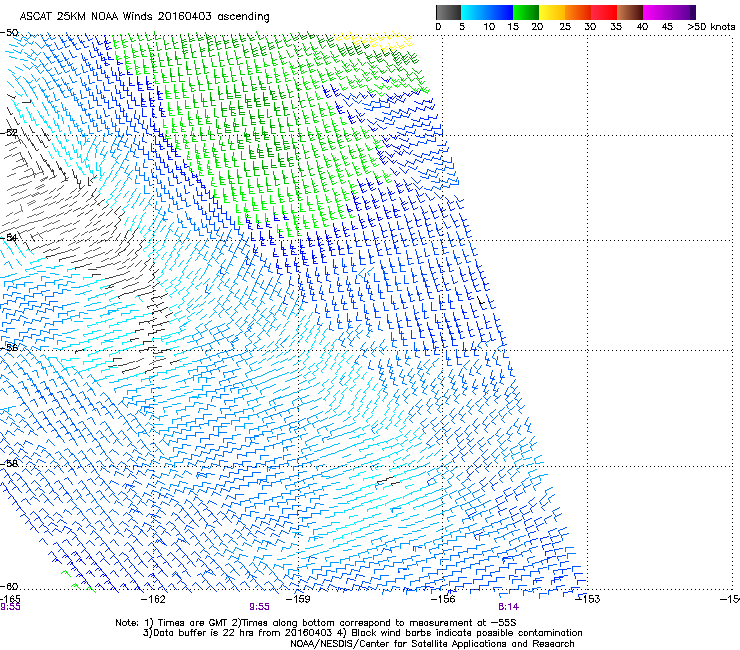740x650 pixels.
Task: Click the NOAA/NESDIS credit line
Action: pyautogui.click(x=432, y=644)
